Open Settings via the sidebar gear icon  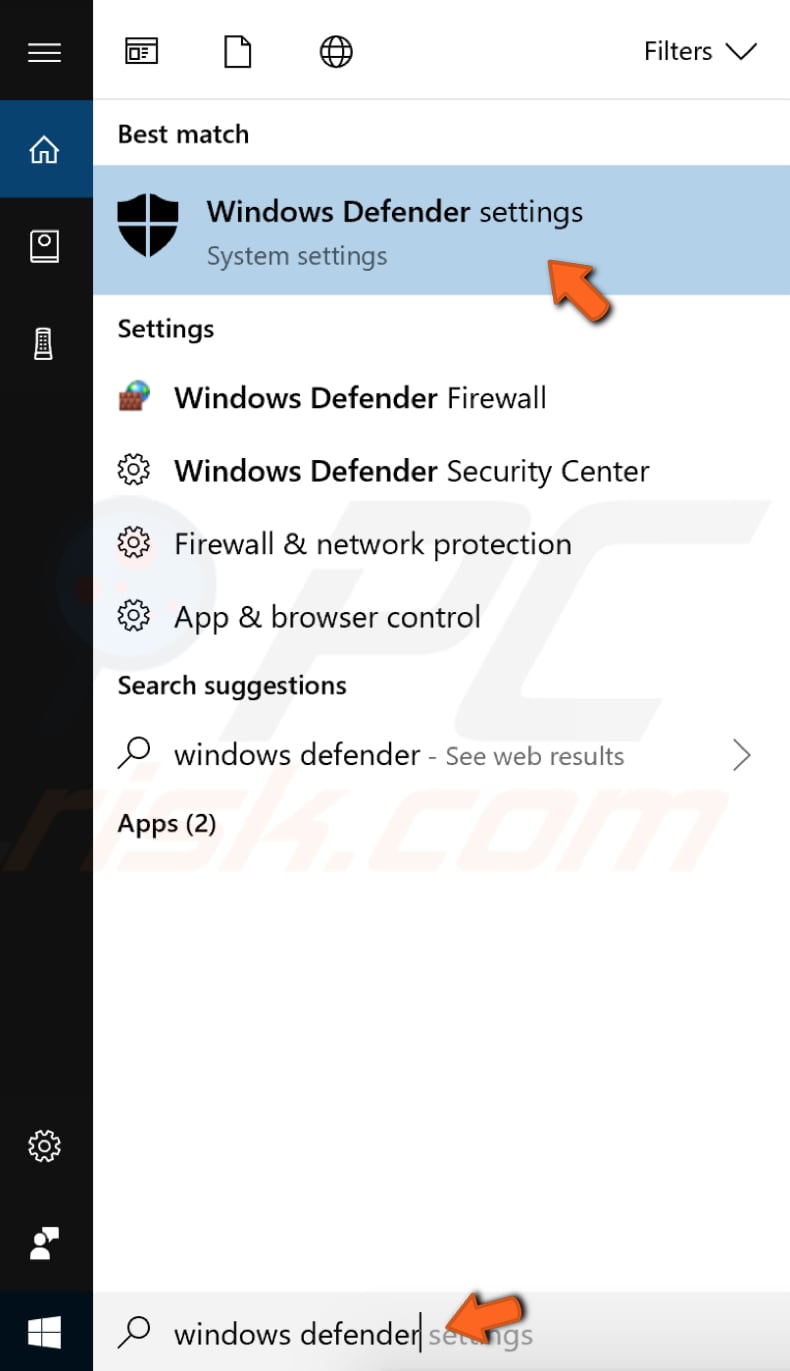point(46,1147)
